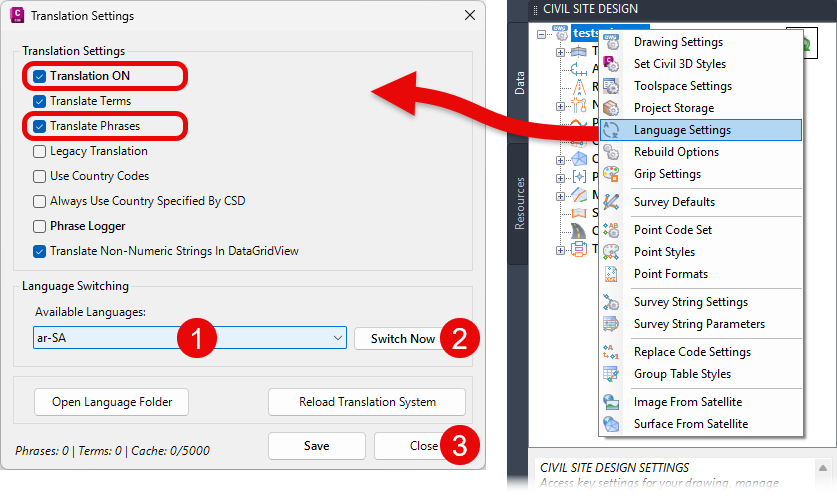This screenshot has height=500, width=837.
Task: Click the Group Table Styles icon
Action: pyautogui.click(x=612, y=374)
